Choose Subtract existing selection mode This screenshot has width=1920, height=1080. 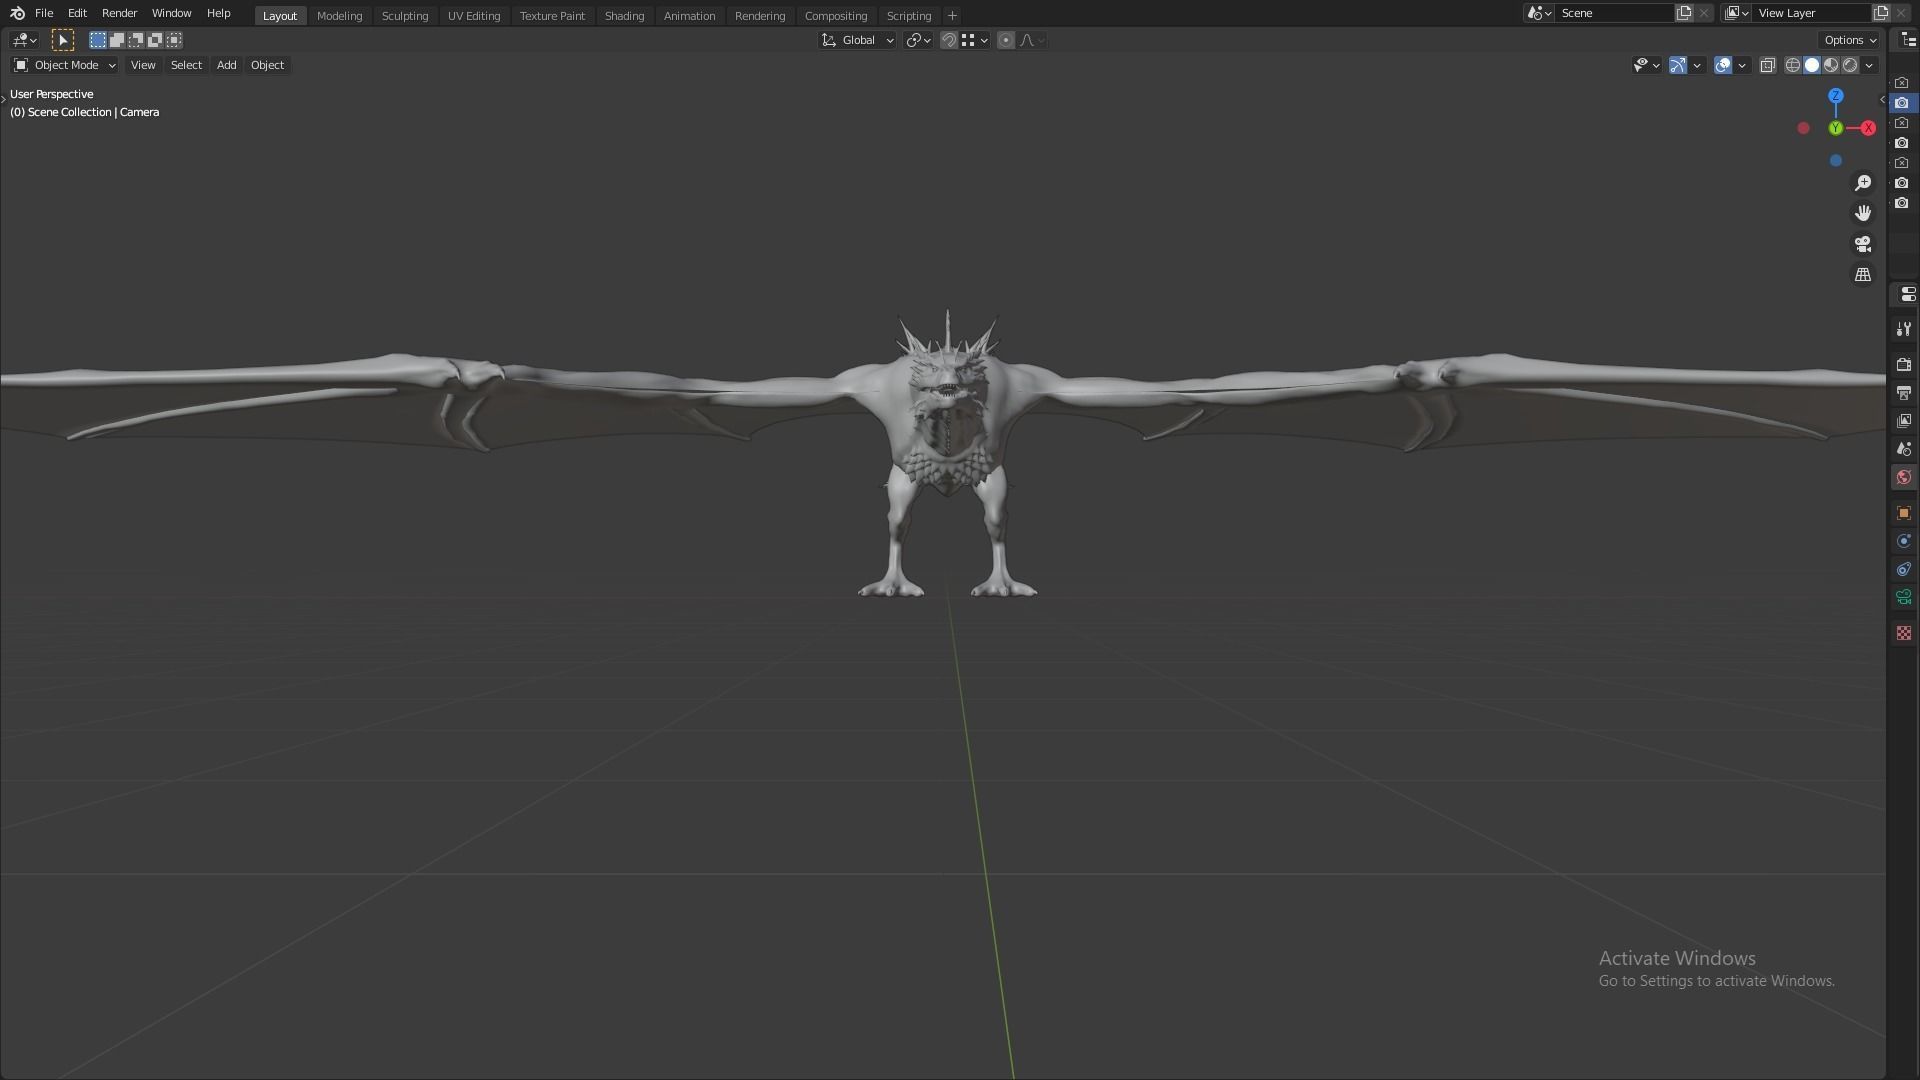coord(136,40)
